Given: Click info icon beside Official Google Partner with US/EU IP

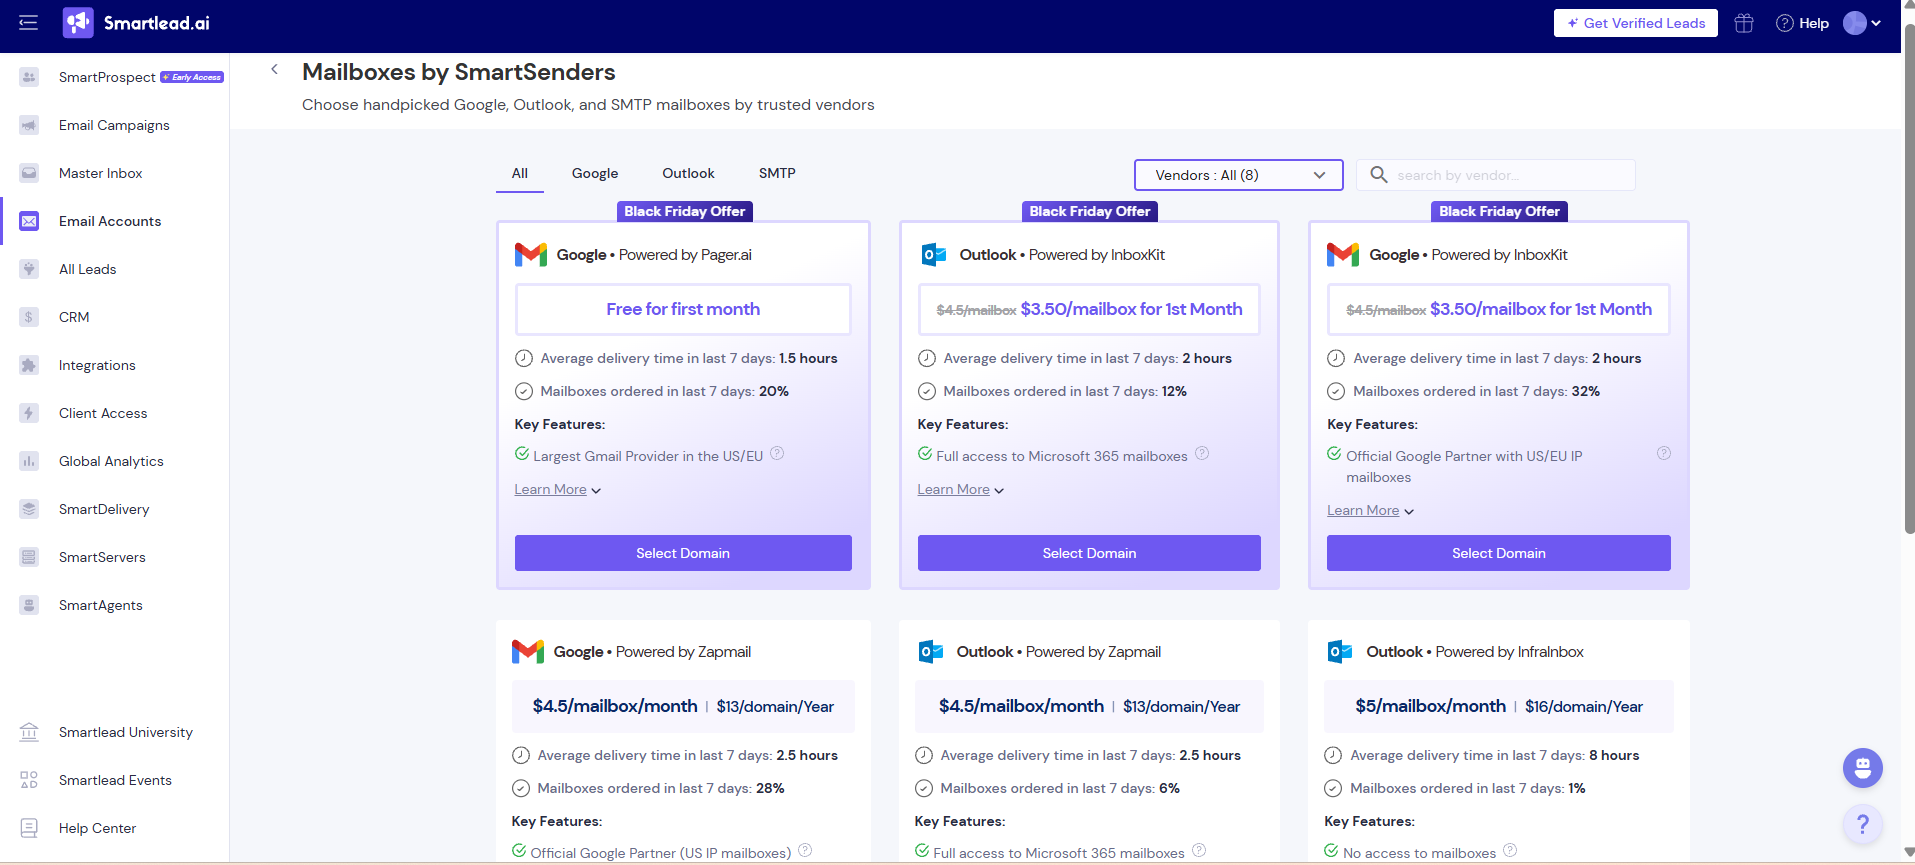Looking at the screenshot, I should point(1664,453).
